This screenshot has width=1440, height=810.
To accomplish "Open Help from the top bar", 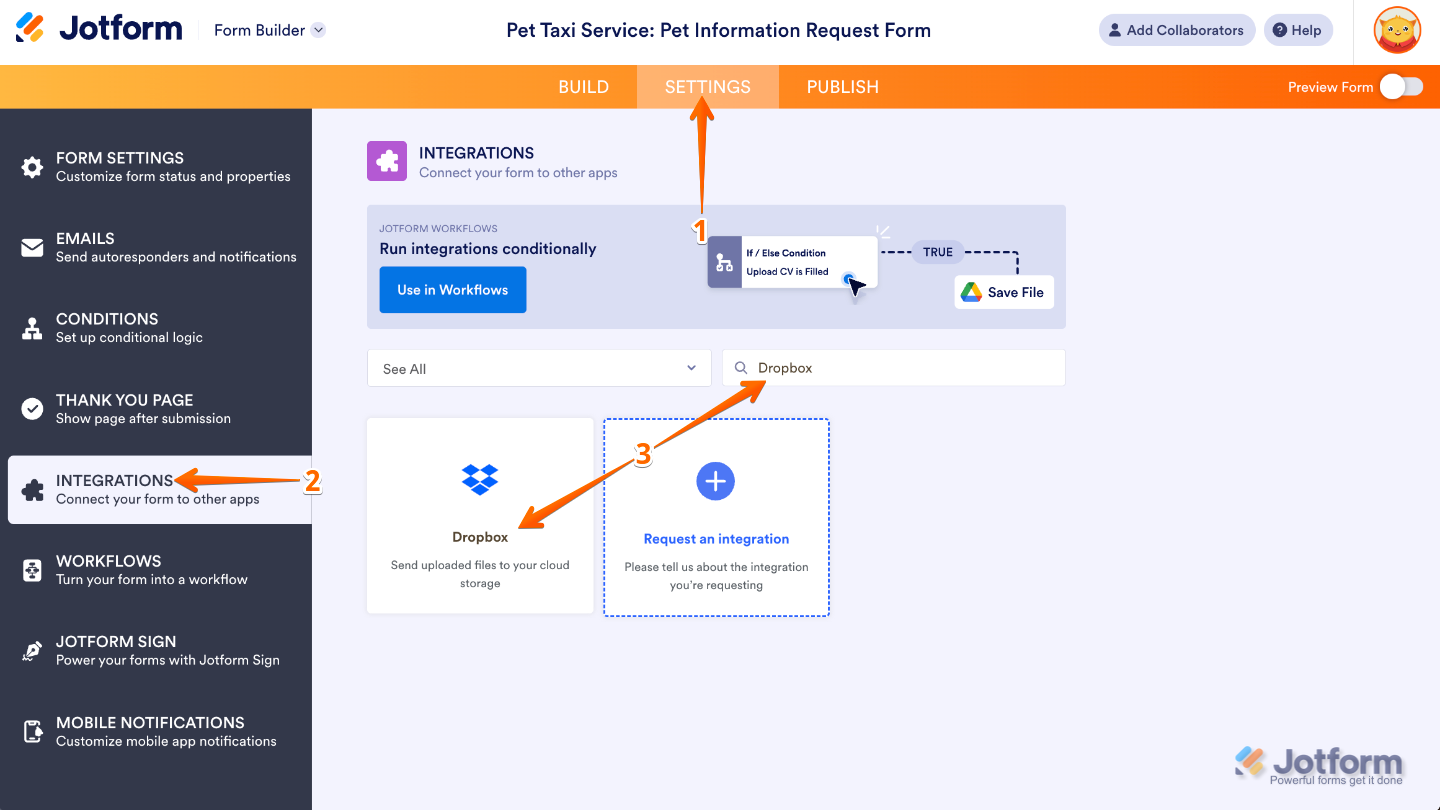I will tap(1298, 30).
